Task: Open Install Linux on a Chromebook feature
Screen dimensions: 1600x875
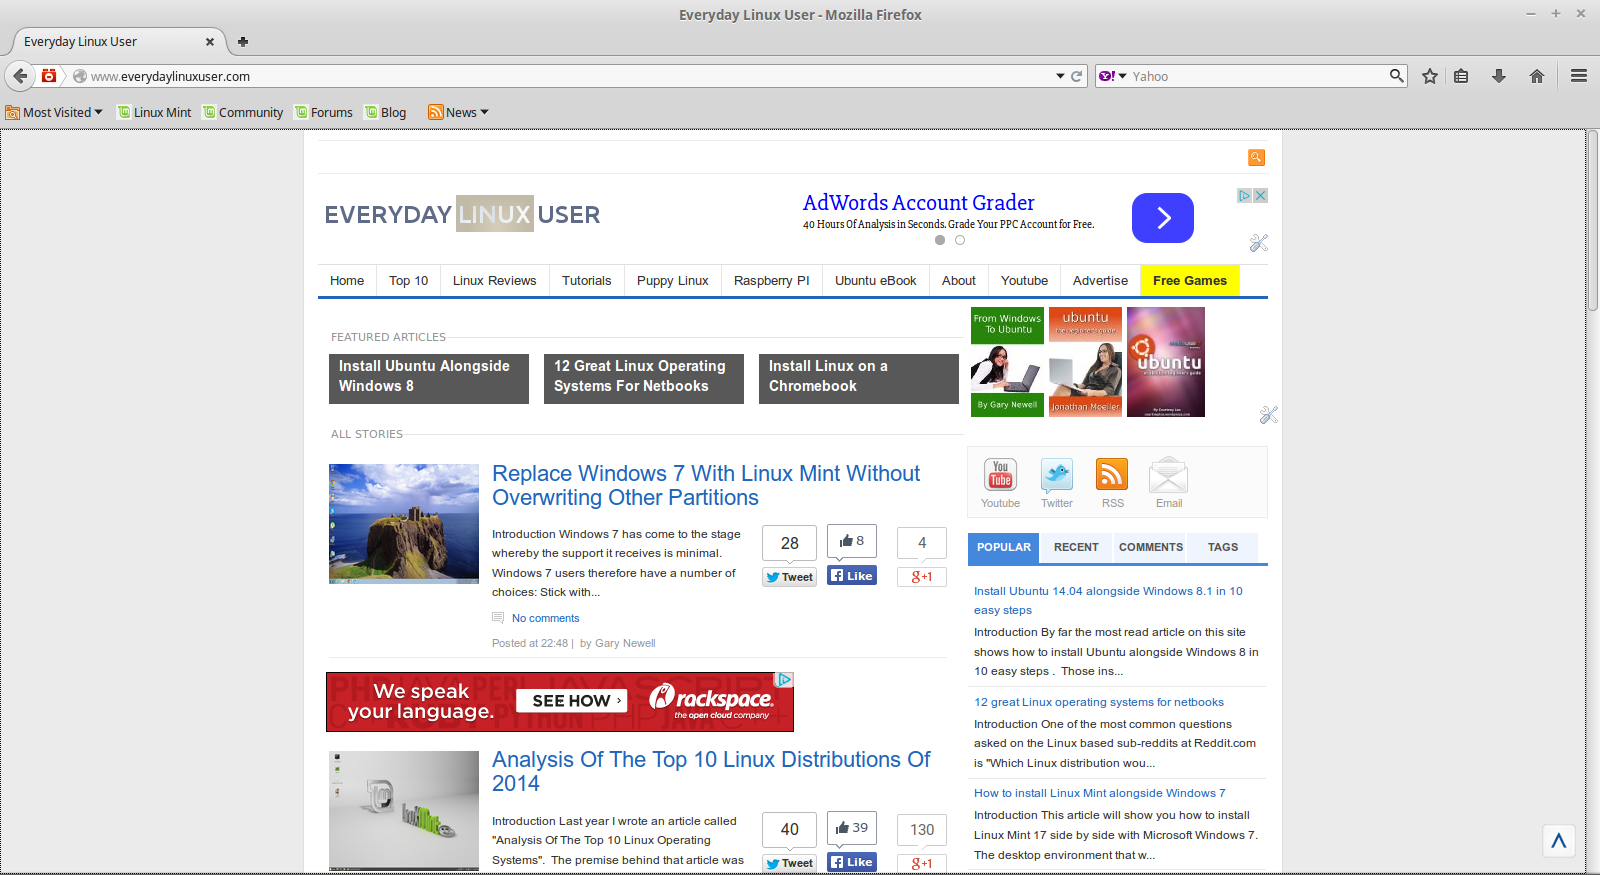Action: [859, 379]
